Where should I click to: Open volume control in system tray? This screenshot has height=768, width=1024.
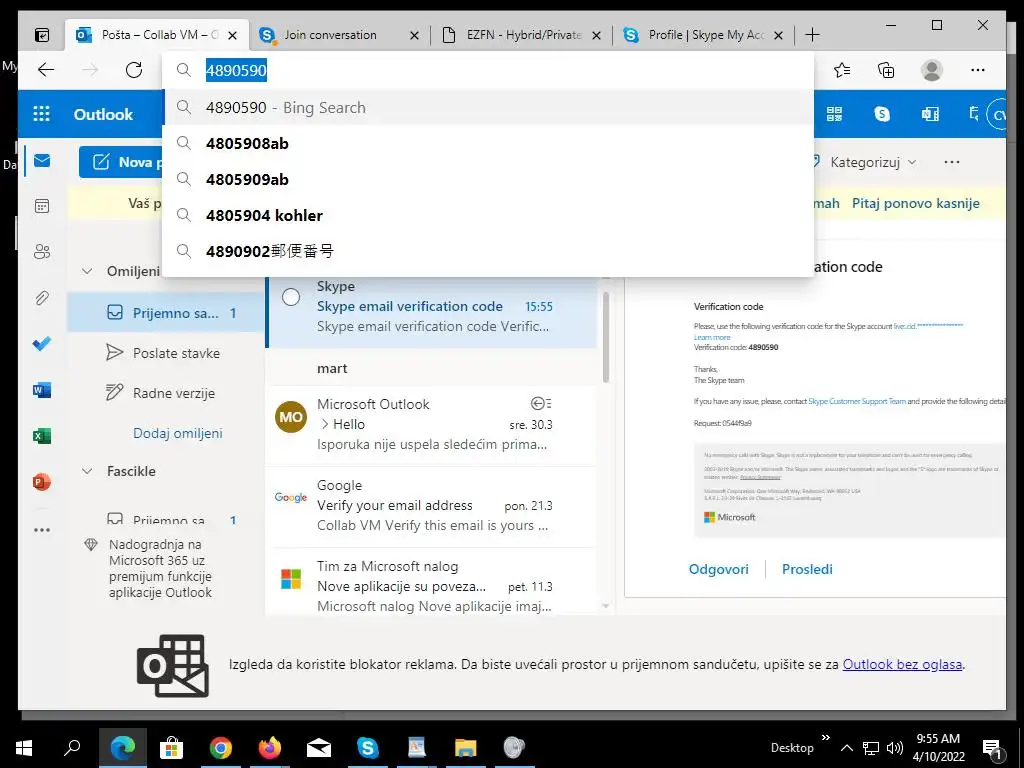click(894, 748)
